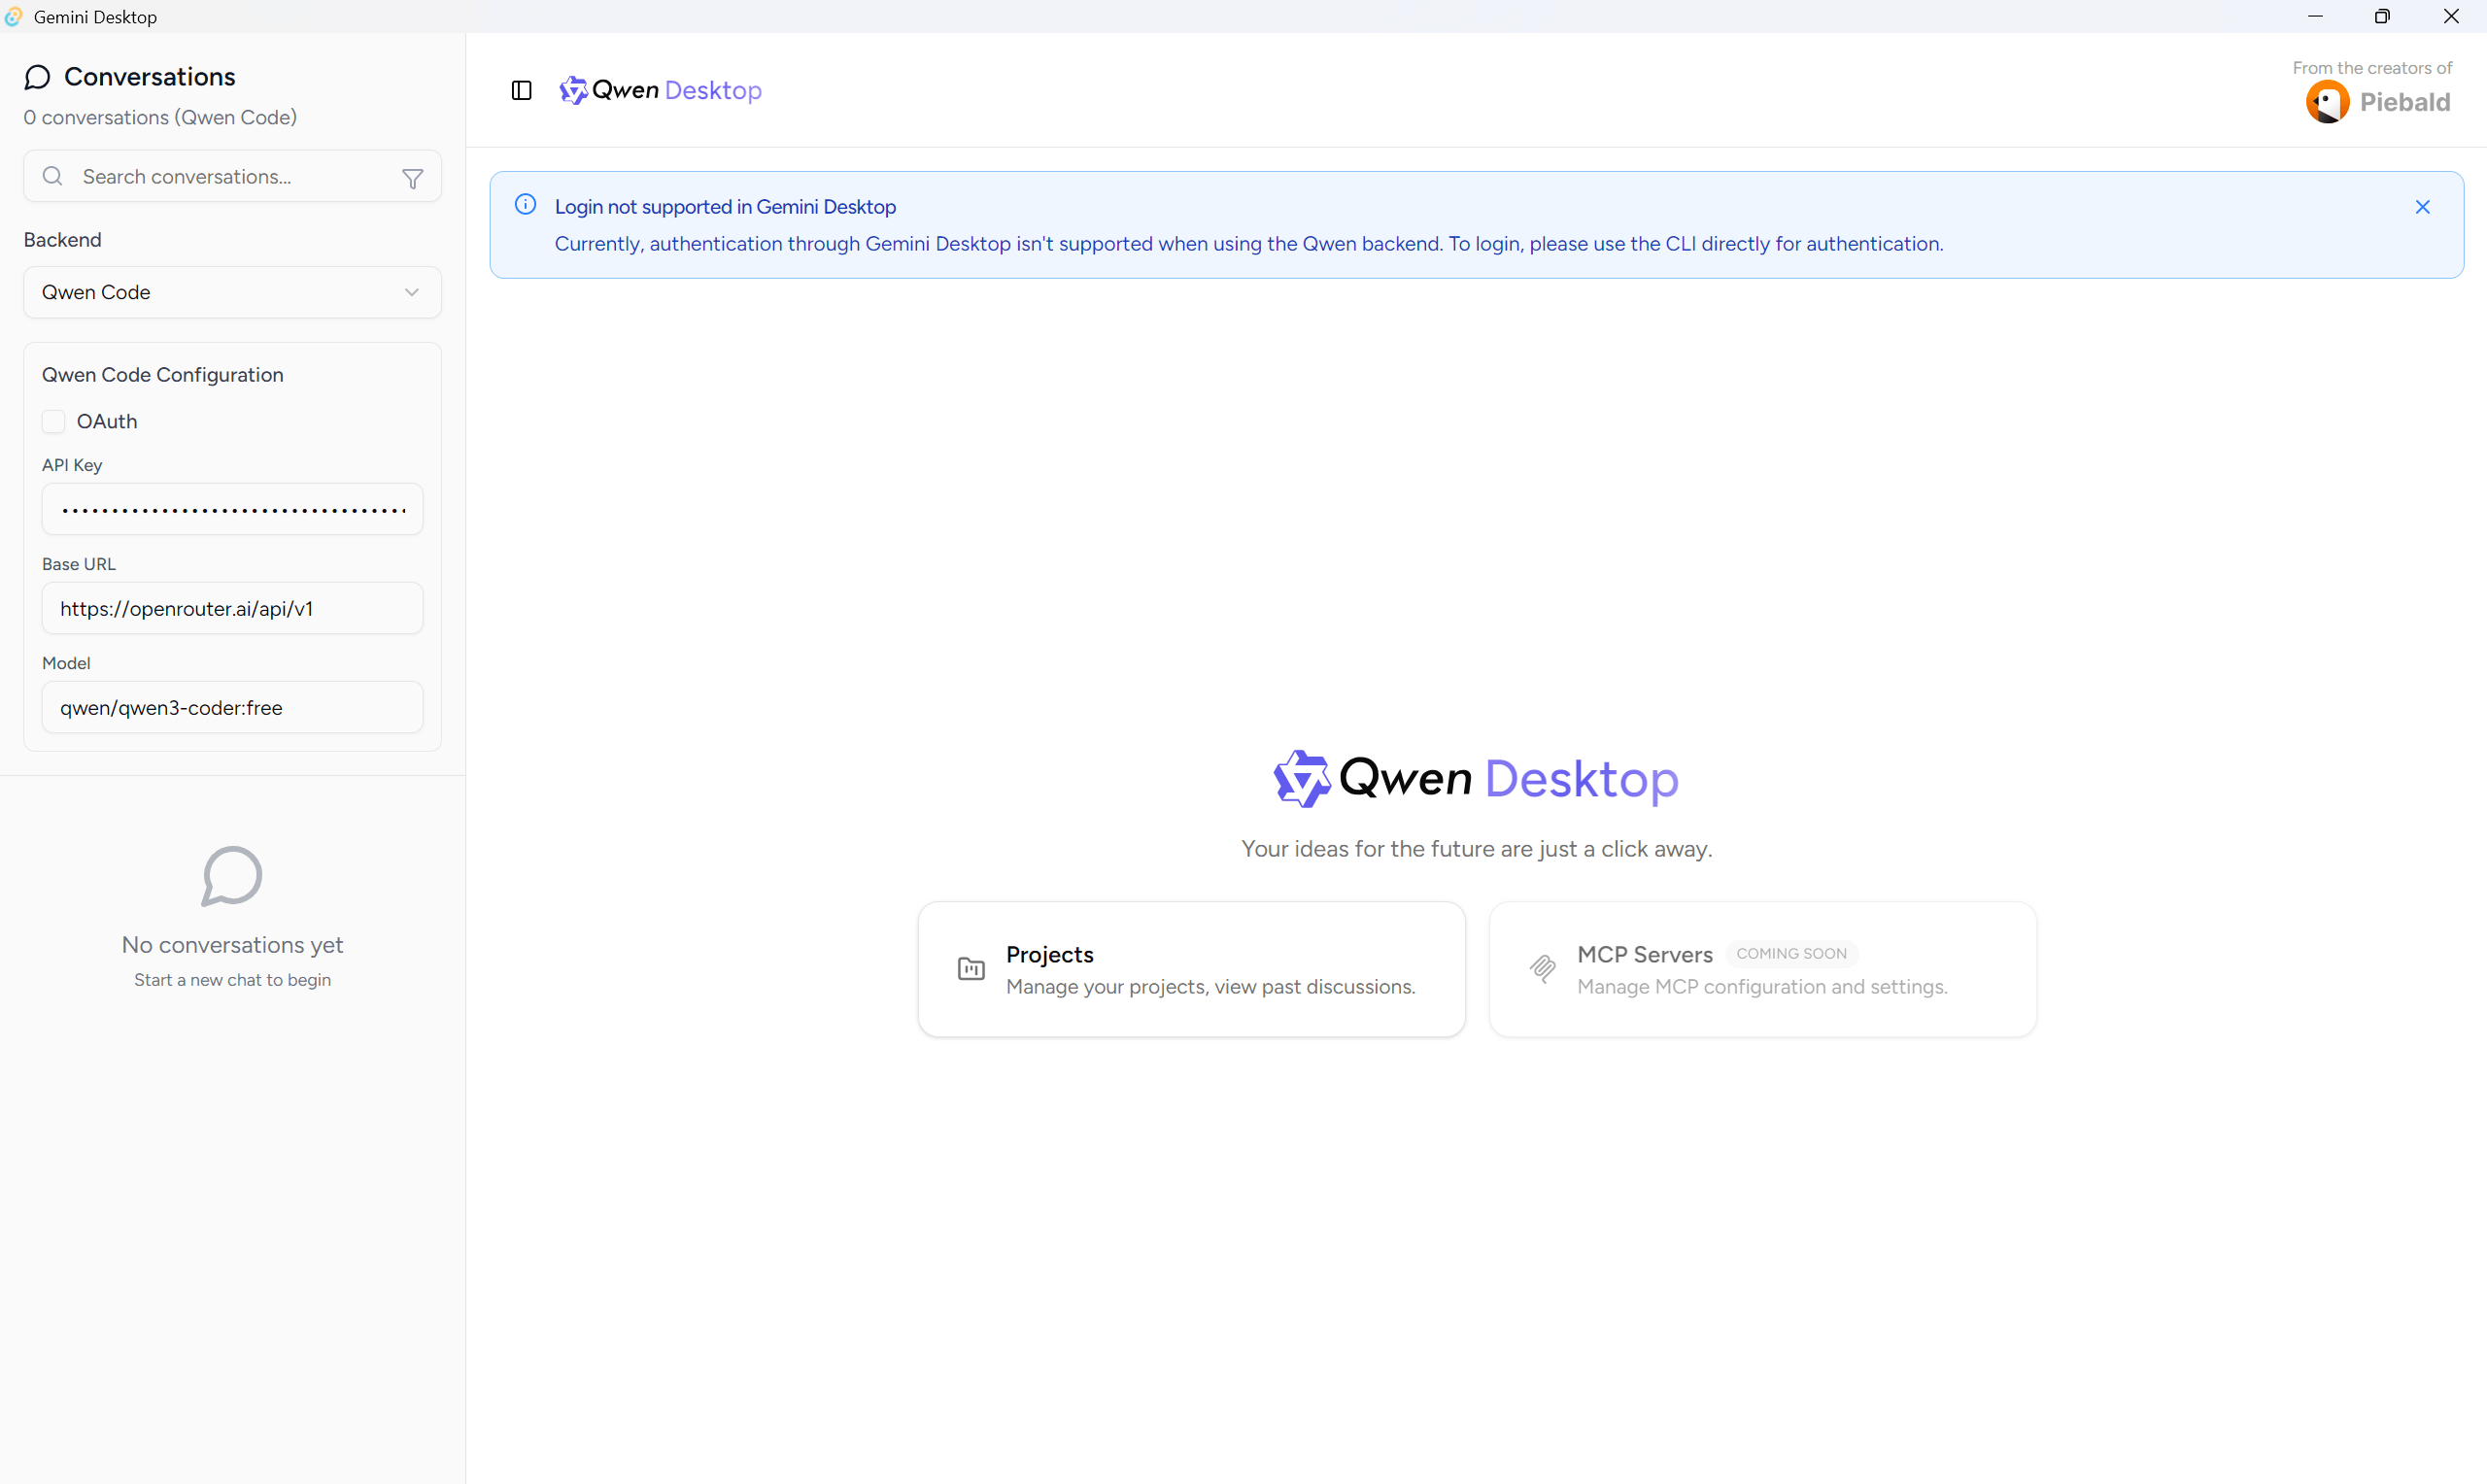This screenshot has width=2487, height=1484.
Task: Click the Qwen Desktop header logo
Action: tap(660, 90)
